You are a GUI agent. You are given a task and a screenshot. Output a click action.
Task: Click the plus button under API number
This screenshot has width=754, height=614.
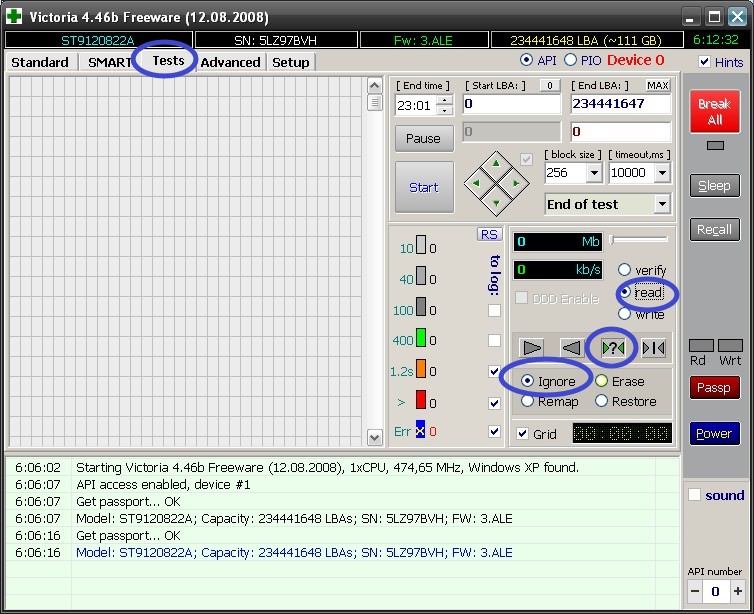click(x=738, y=592)
